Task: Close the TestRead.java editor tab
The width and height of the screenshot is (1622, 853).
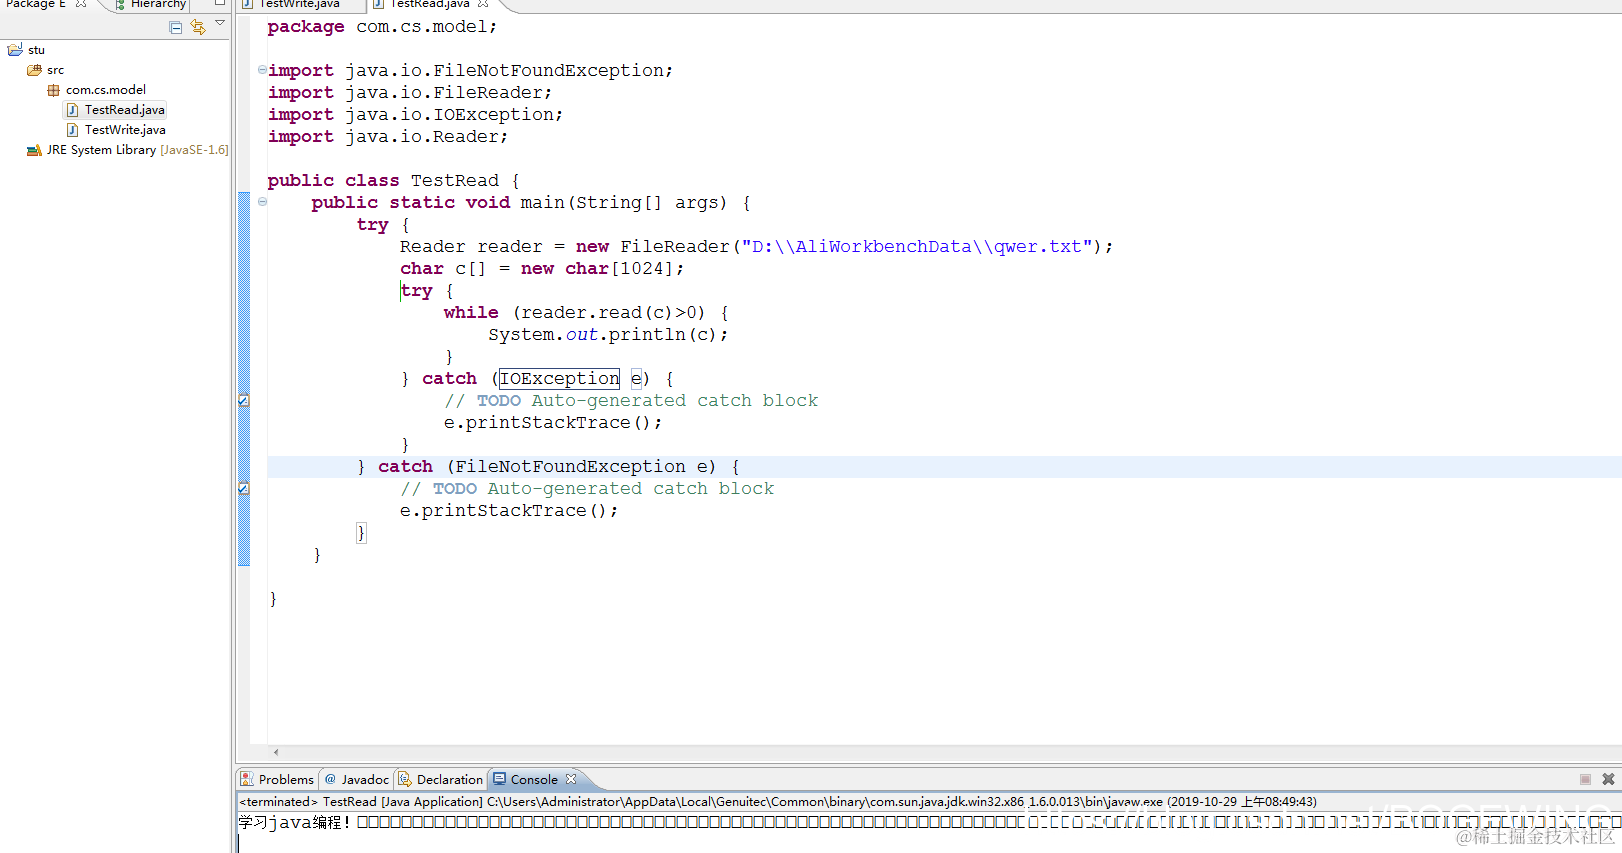Action: (x=483, y=4)
